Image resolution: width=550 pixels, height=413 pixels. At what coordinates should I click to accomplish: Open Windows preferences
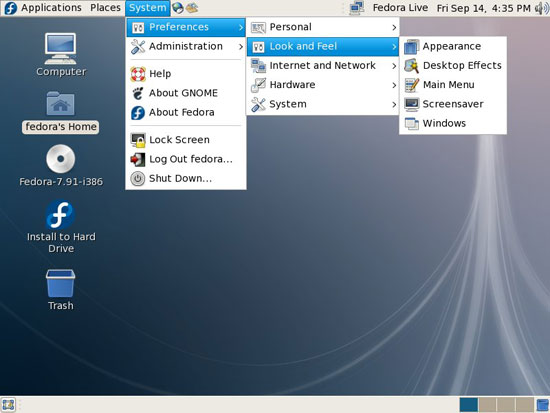coord(453,124)
